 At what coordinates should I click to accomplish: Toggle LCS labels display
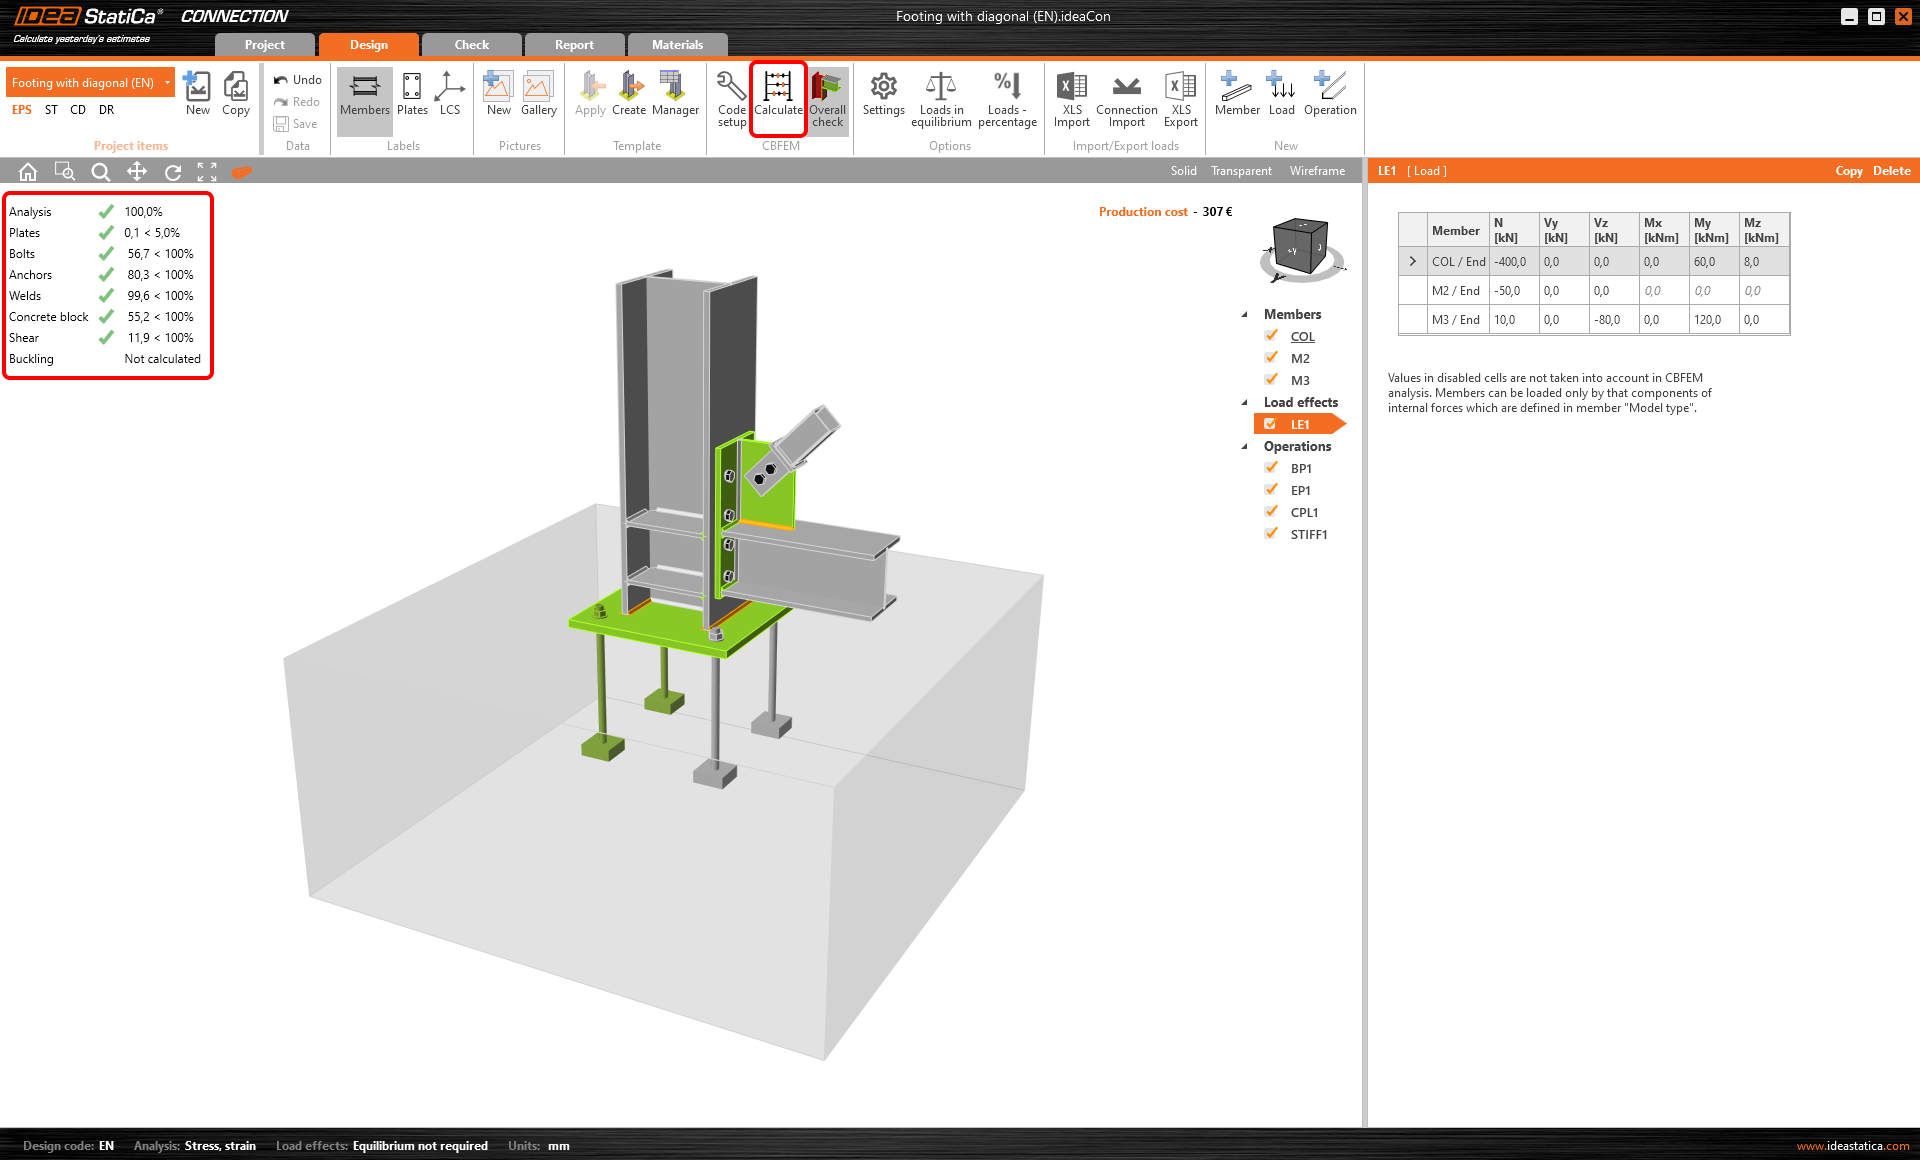point(450,93)
